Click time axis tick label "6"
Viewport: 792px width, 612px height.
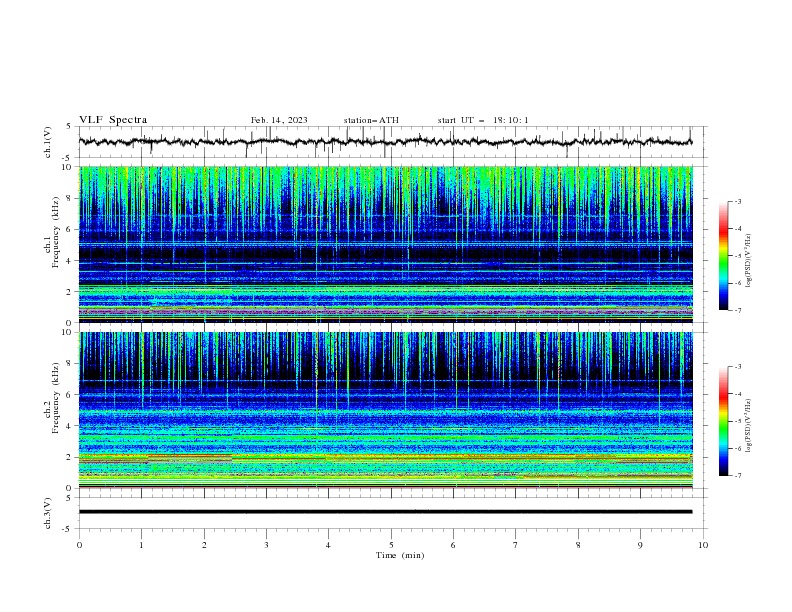(453, 545)
